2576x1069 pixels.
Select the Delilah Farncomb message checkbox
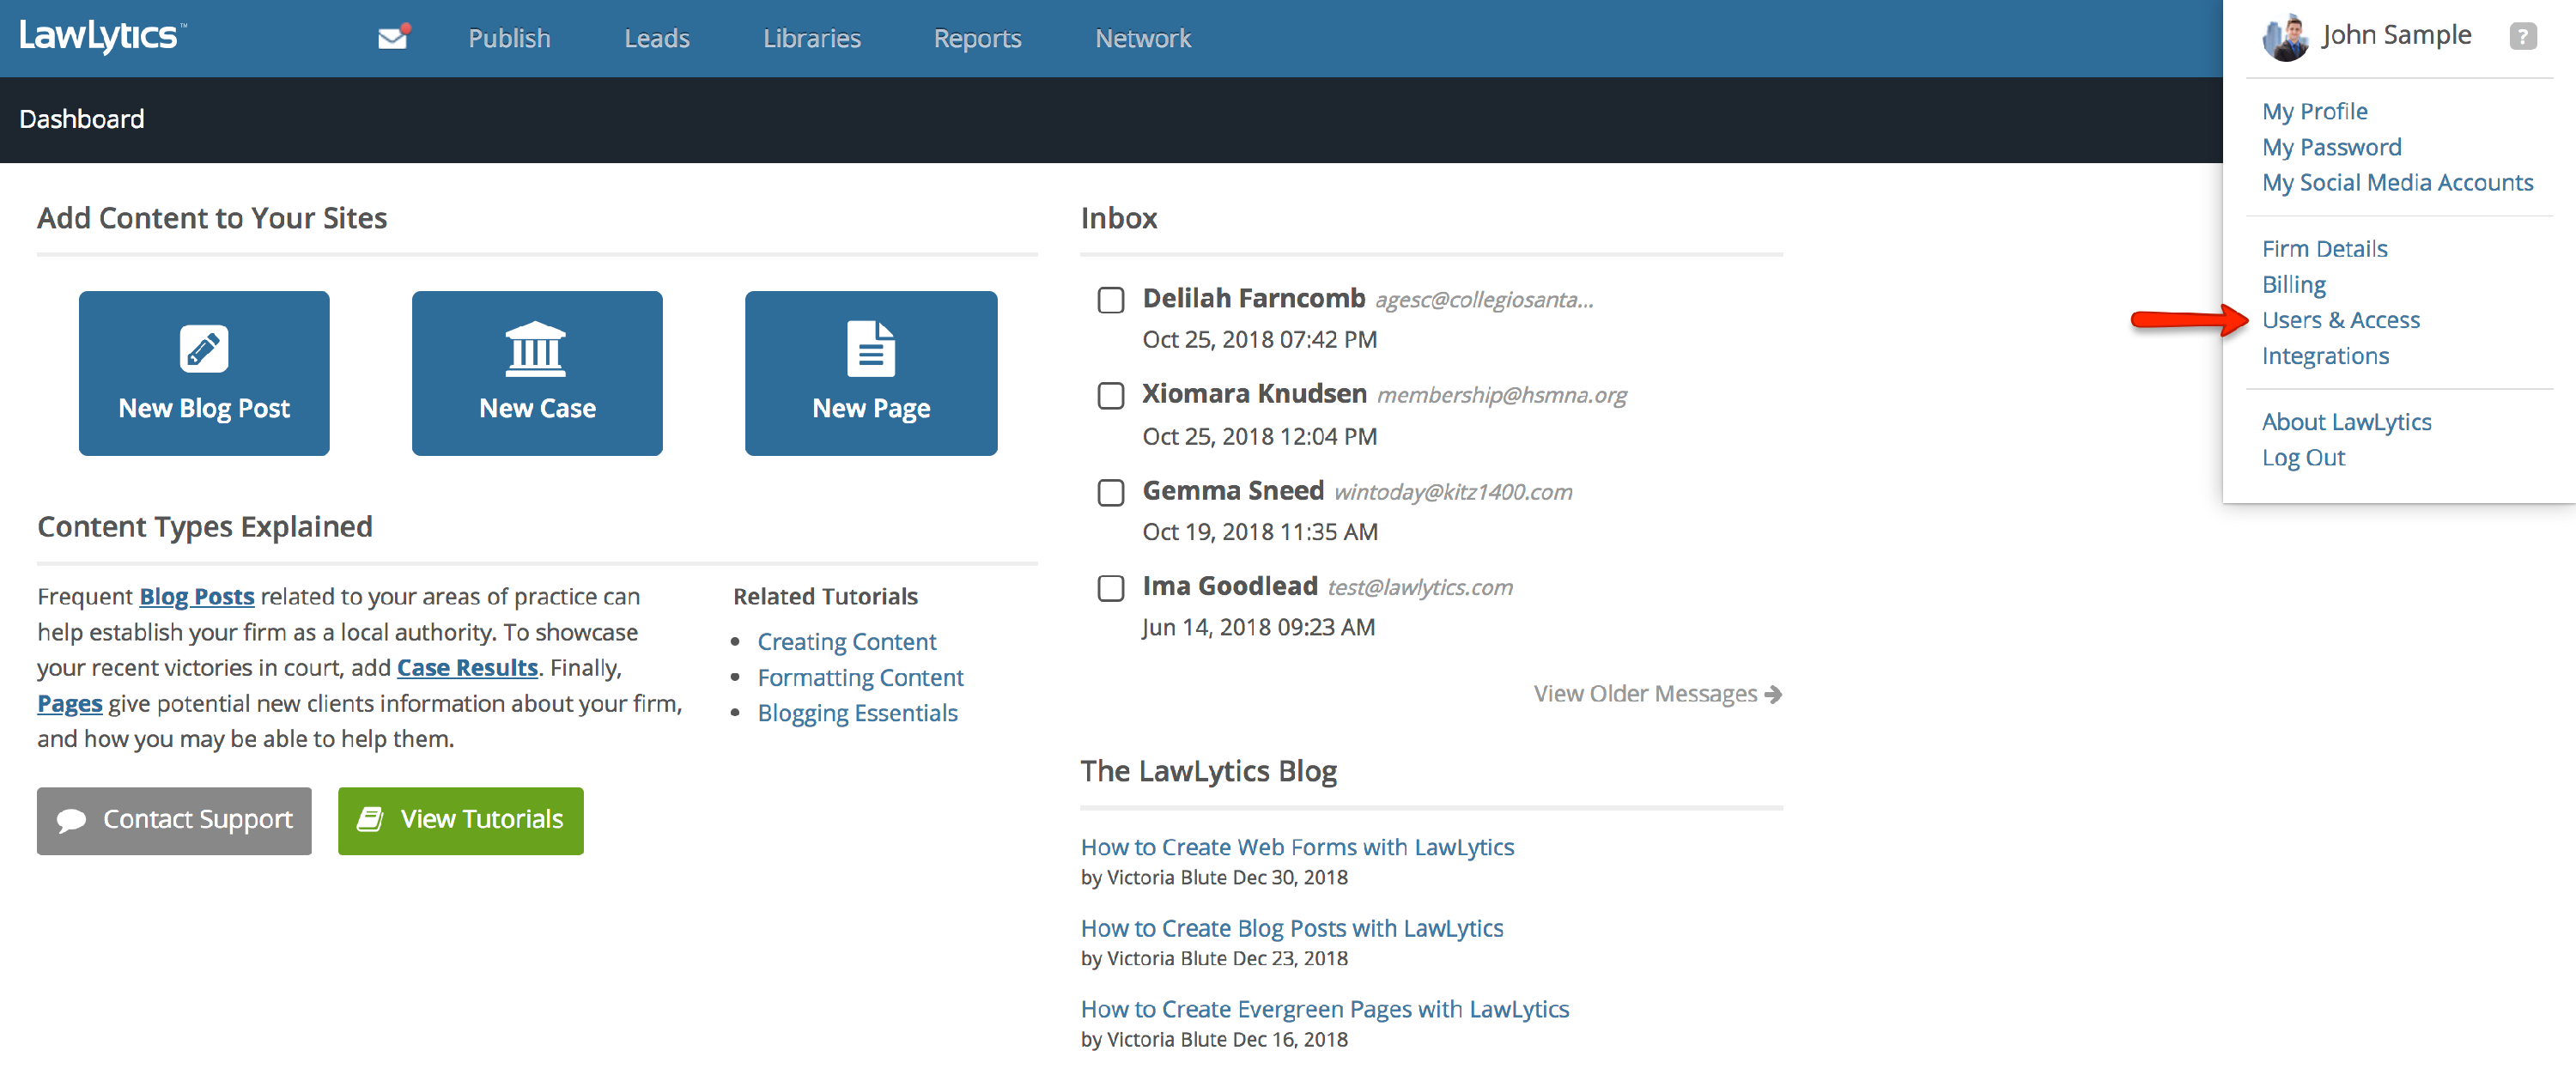pyautogui.click(x=1111, y=300)
